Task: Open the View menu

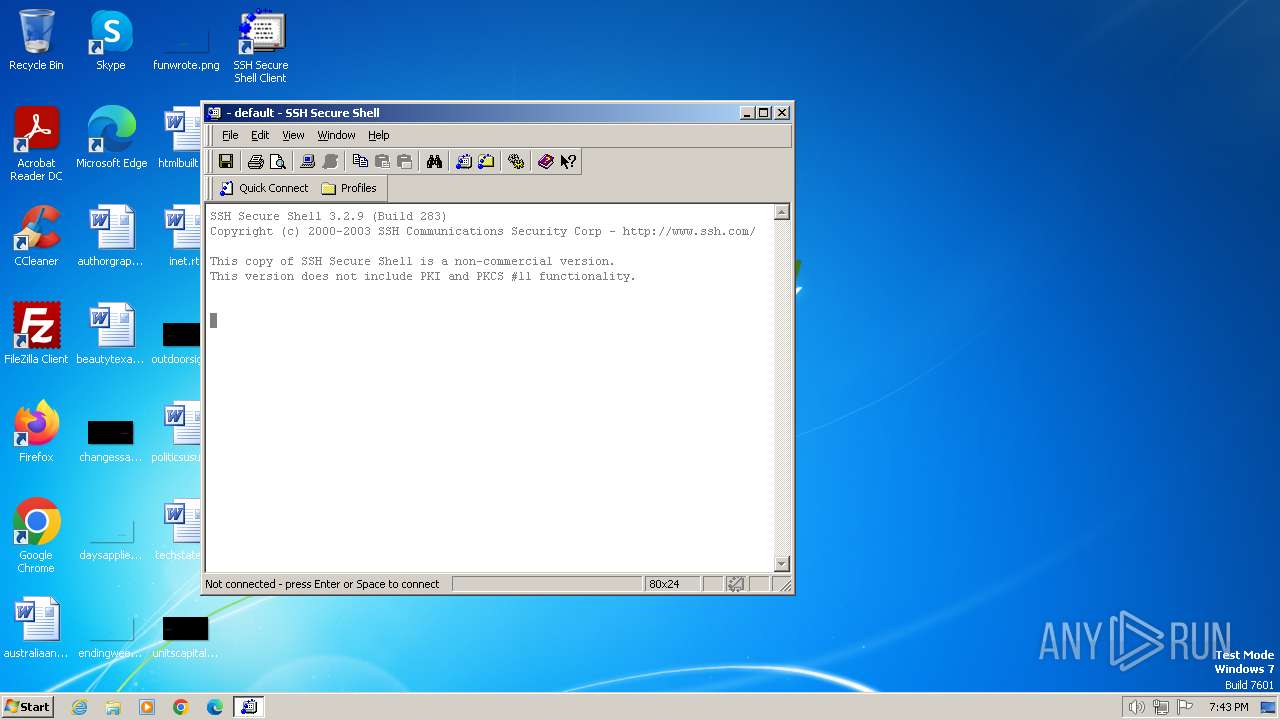Action: point(293,135)
